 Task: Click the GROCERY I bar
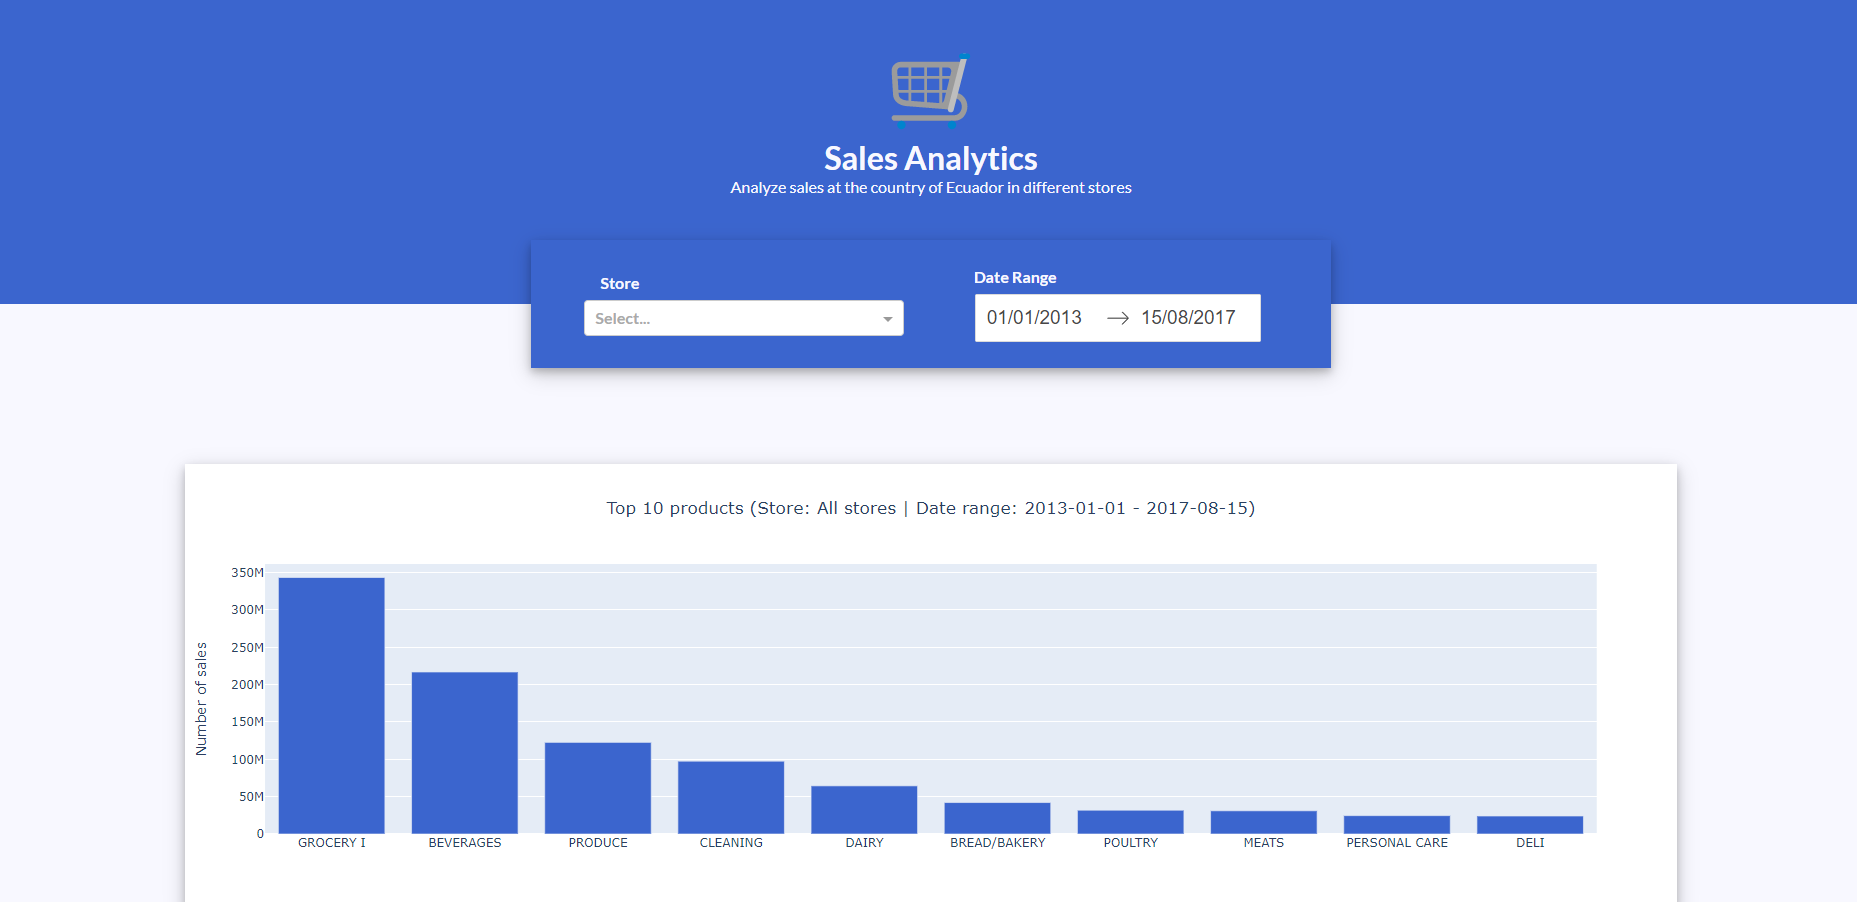pyautogui.click(x=331, y=705)
